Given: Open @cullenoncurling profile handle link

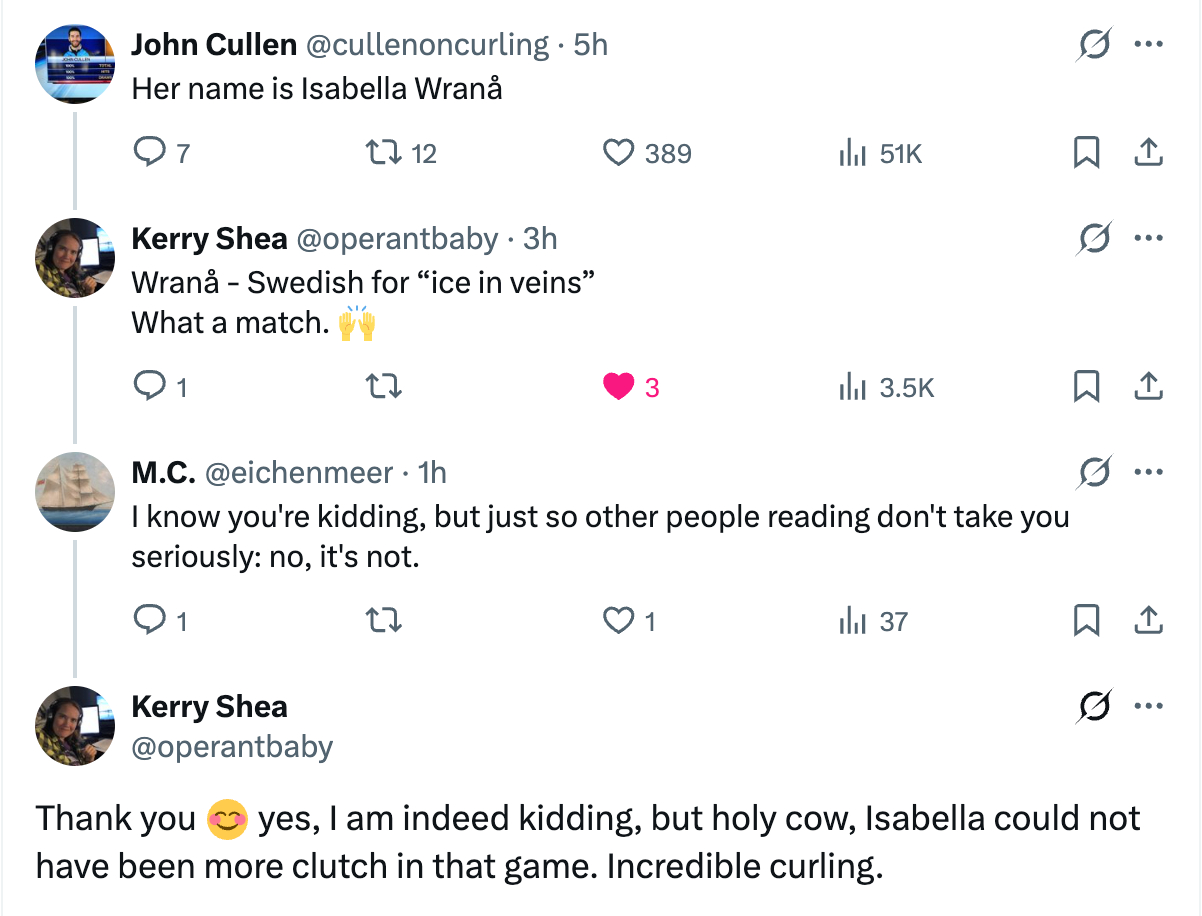Looking at the screenshot, I should [427, 45].
